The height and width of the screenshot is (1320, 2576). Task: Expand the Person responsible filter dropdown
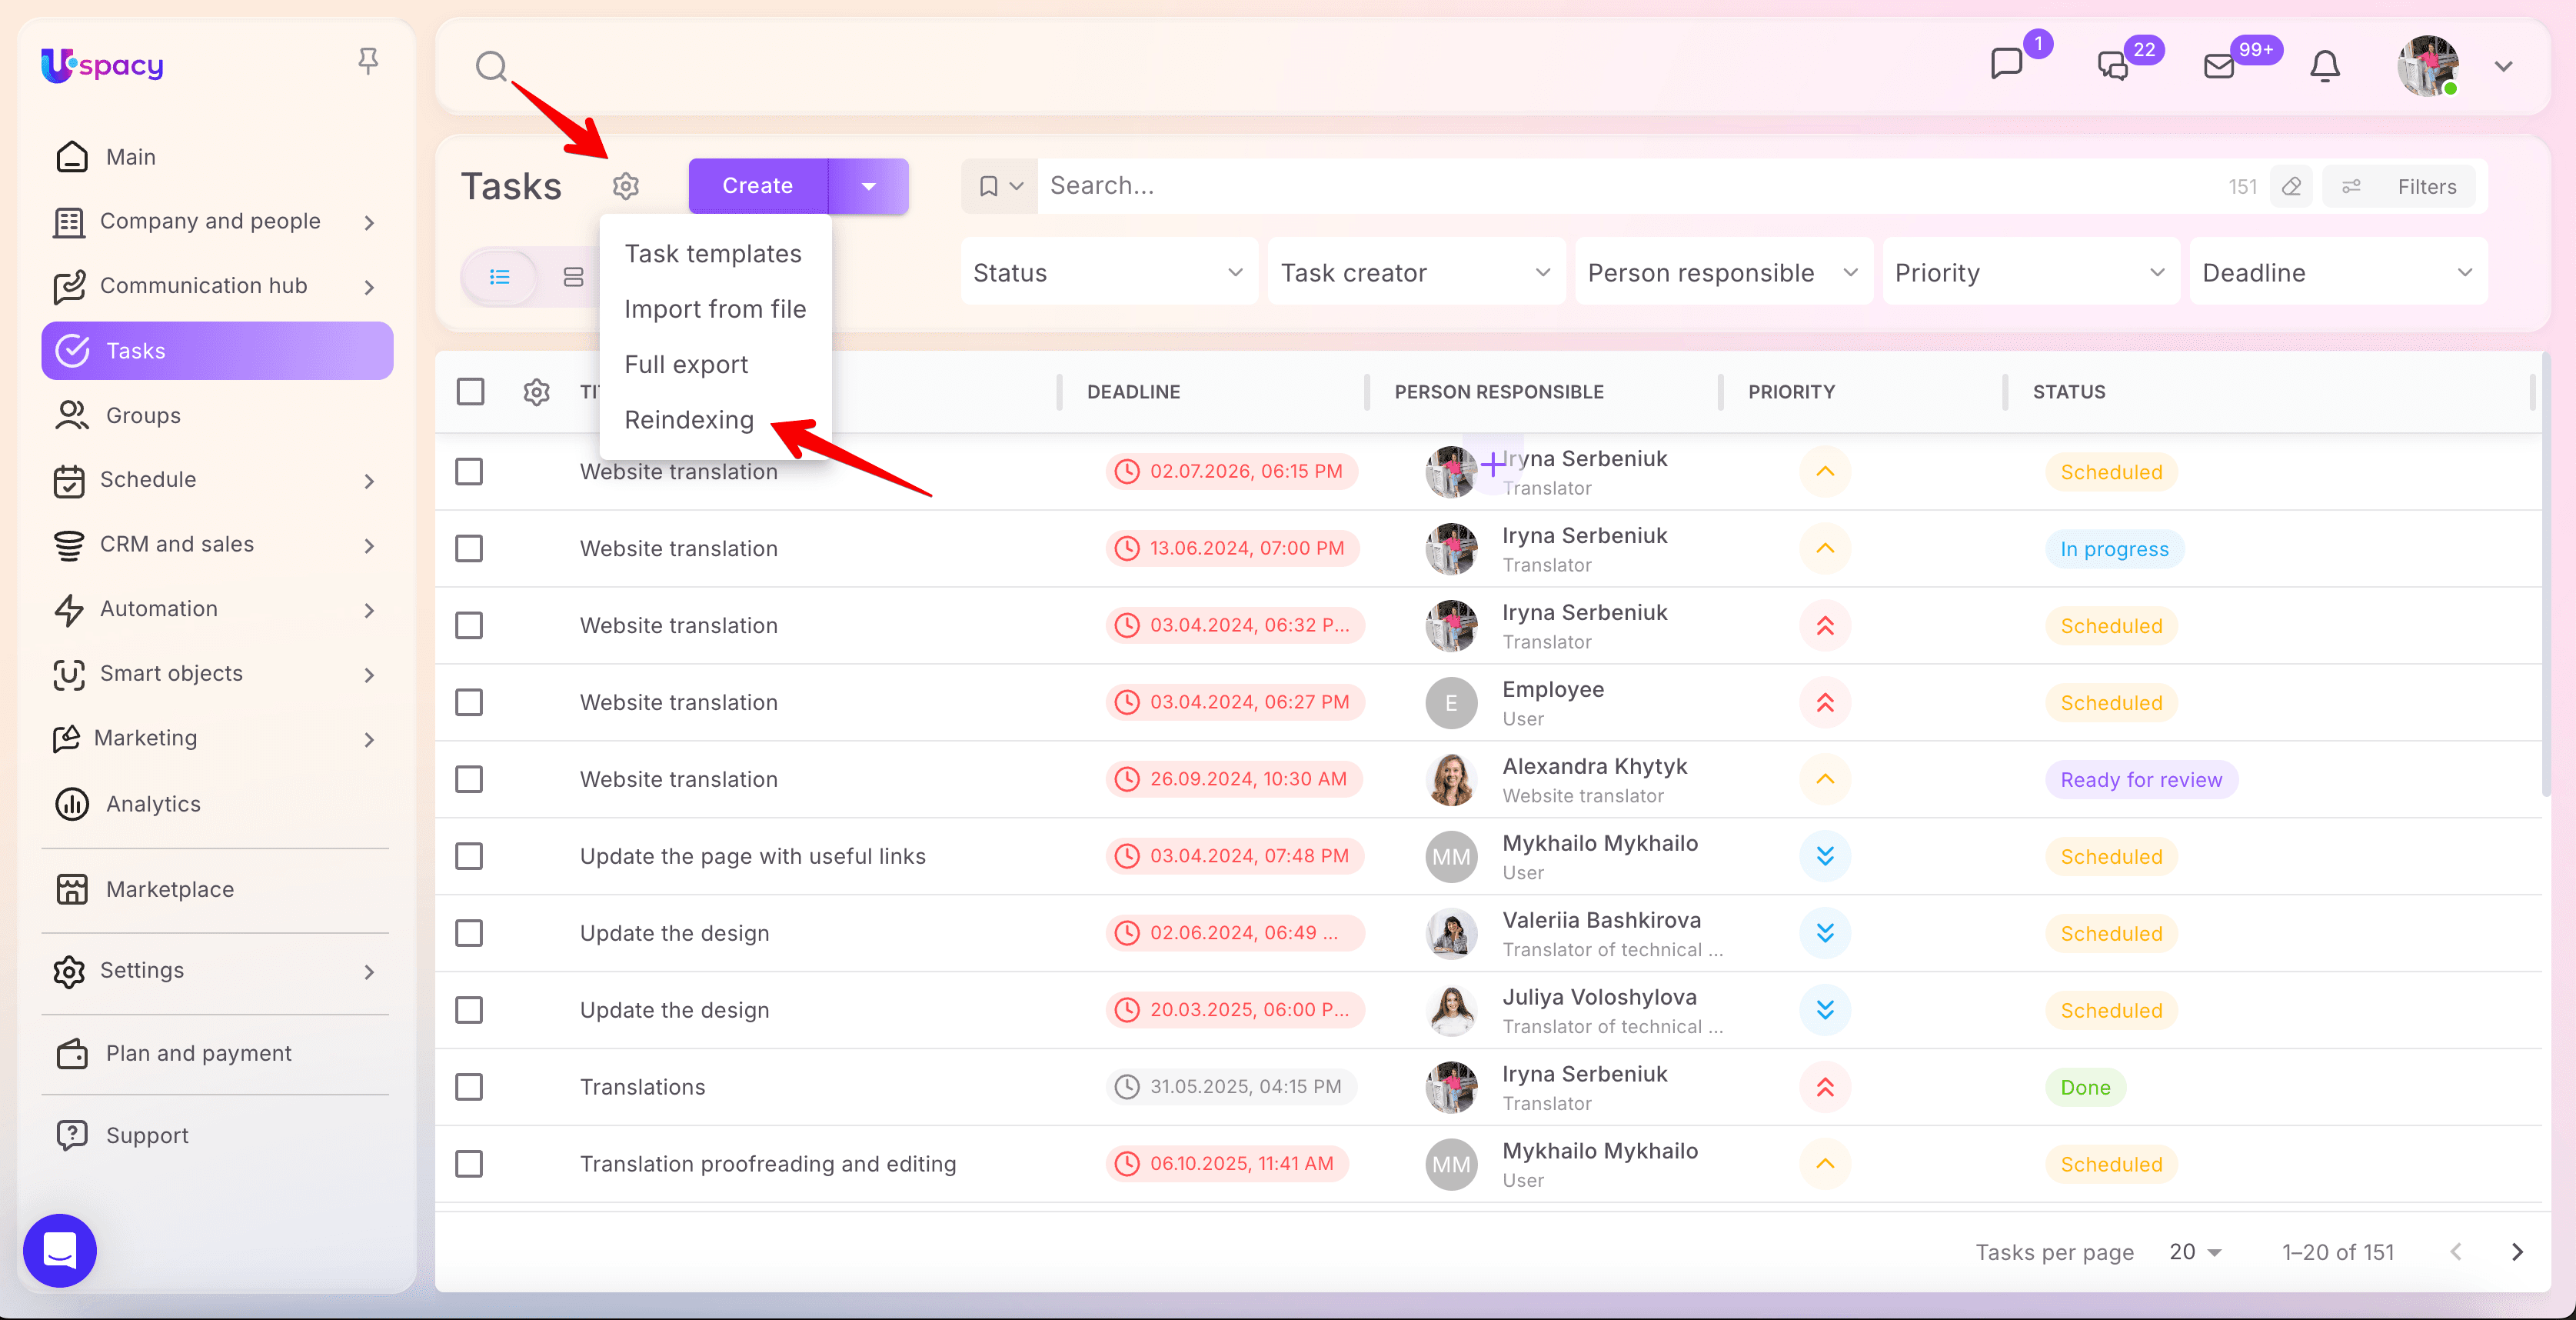pyautogui.click(x=1723, y=272)
